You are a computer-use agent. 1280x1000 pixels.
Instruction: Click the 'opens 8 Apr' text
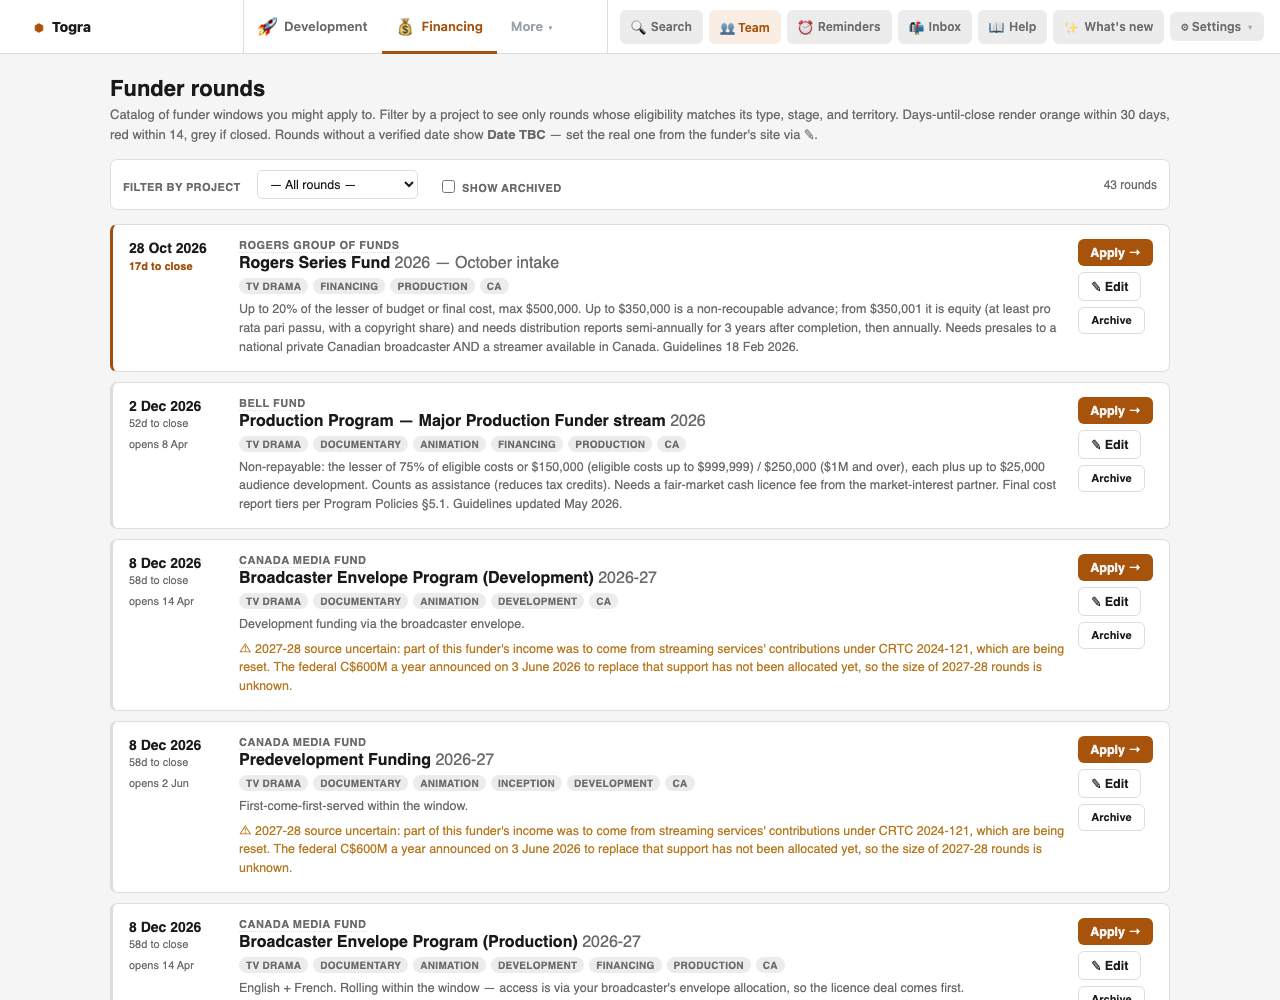(158, 444)
